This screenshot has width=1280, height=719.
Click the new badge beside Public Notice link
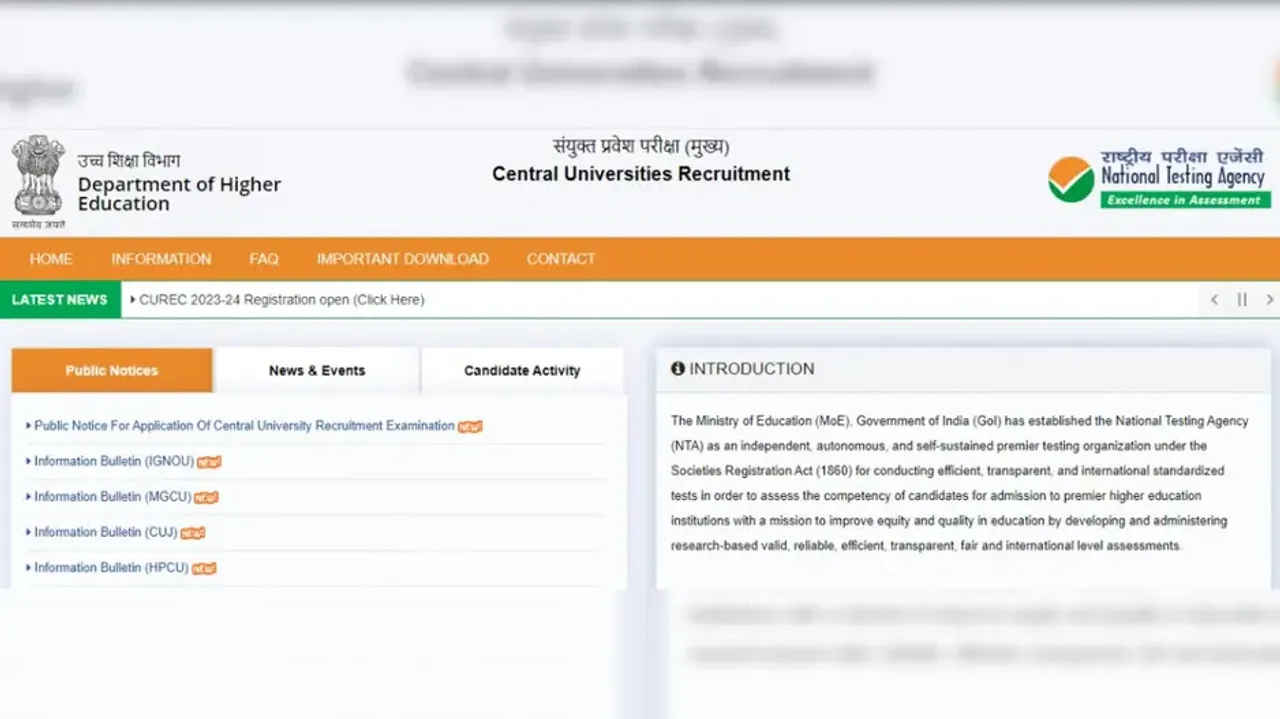(x=470, y=426)
